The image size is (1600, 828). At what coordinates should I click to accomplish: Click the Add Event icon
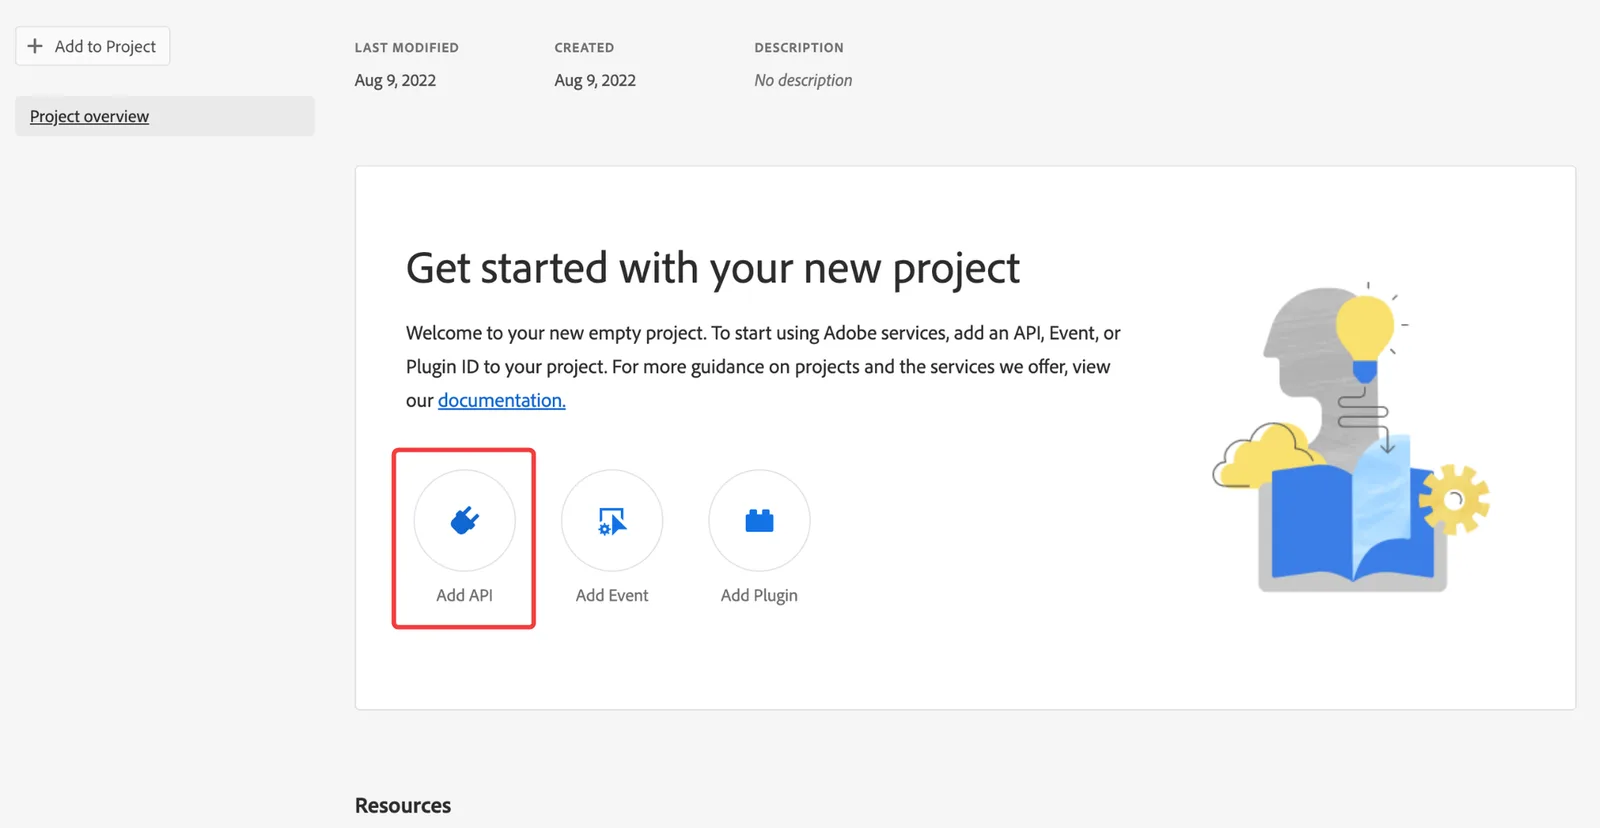point(612,520)
